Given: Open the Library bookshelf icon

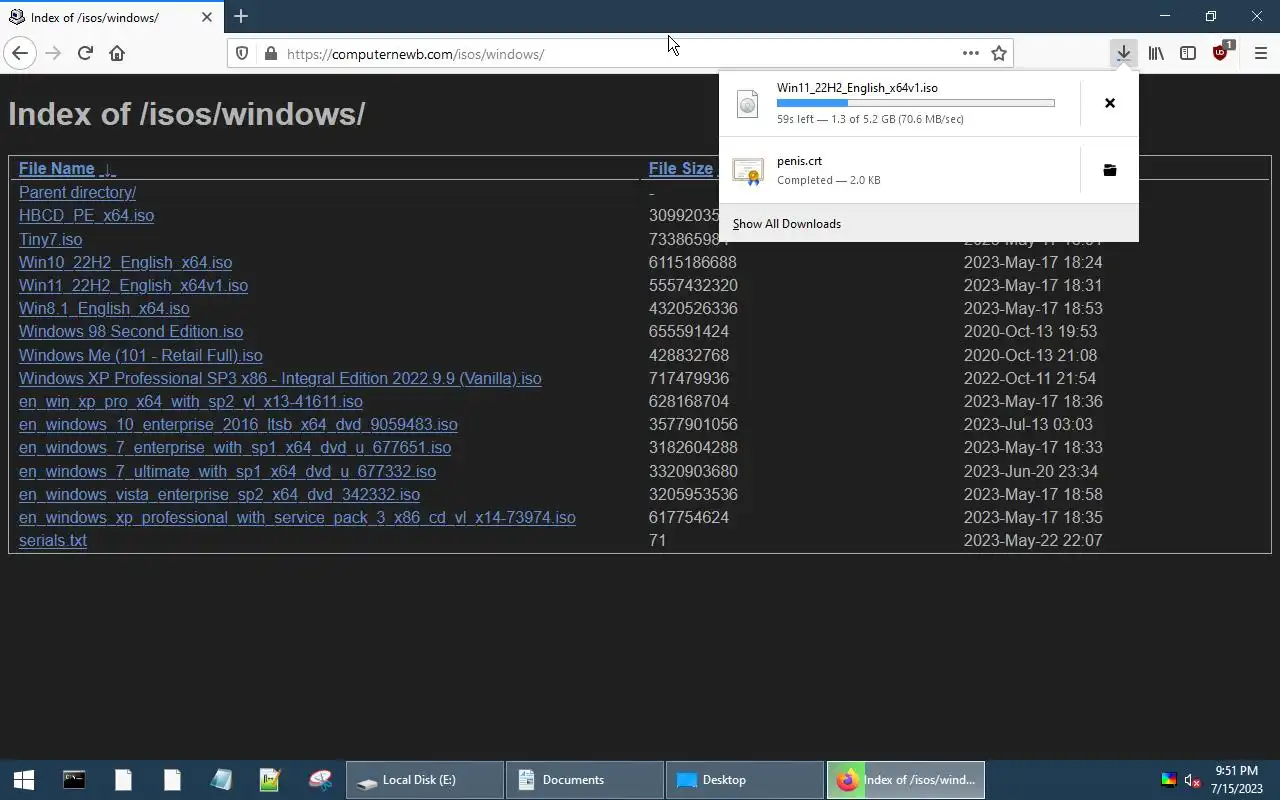Looking at the screenshot, I should click(x=1156, y=53).
